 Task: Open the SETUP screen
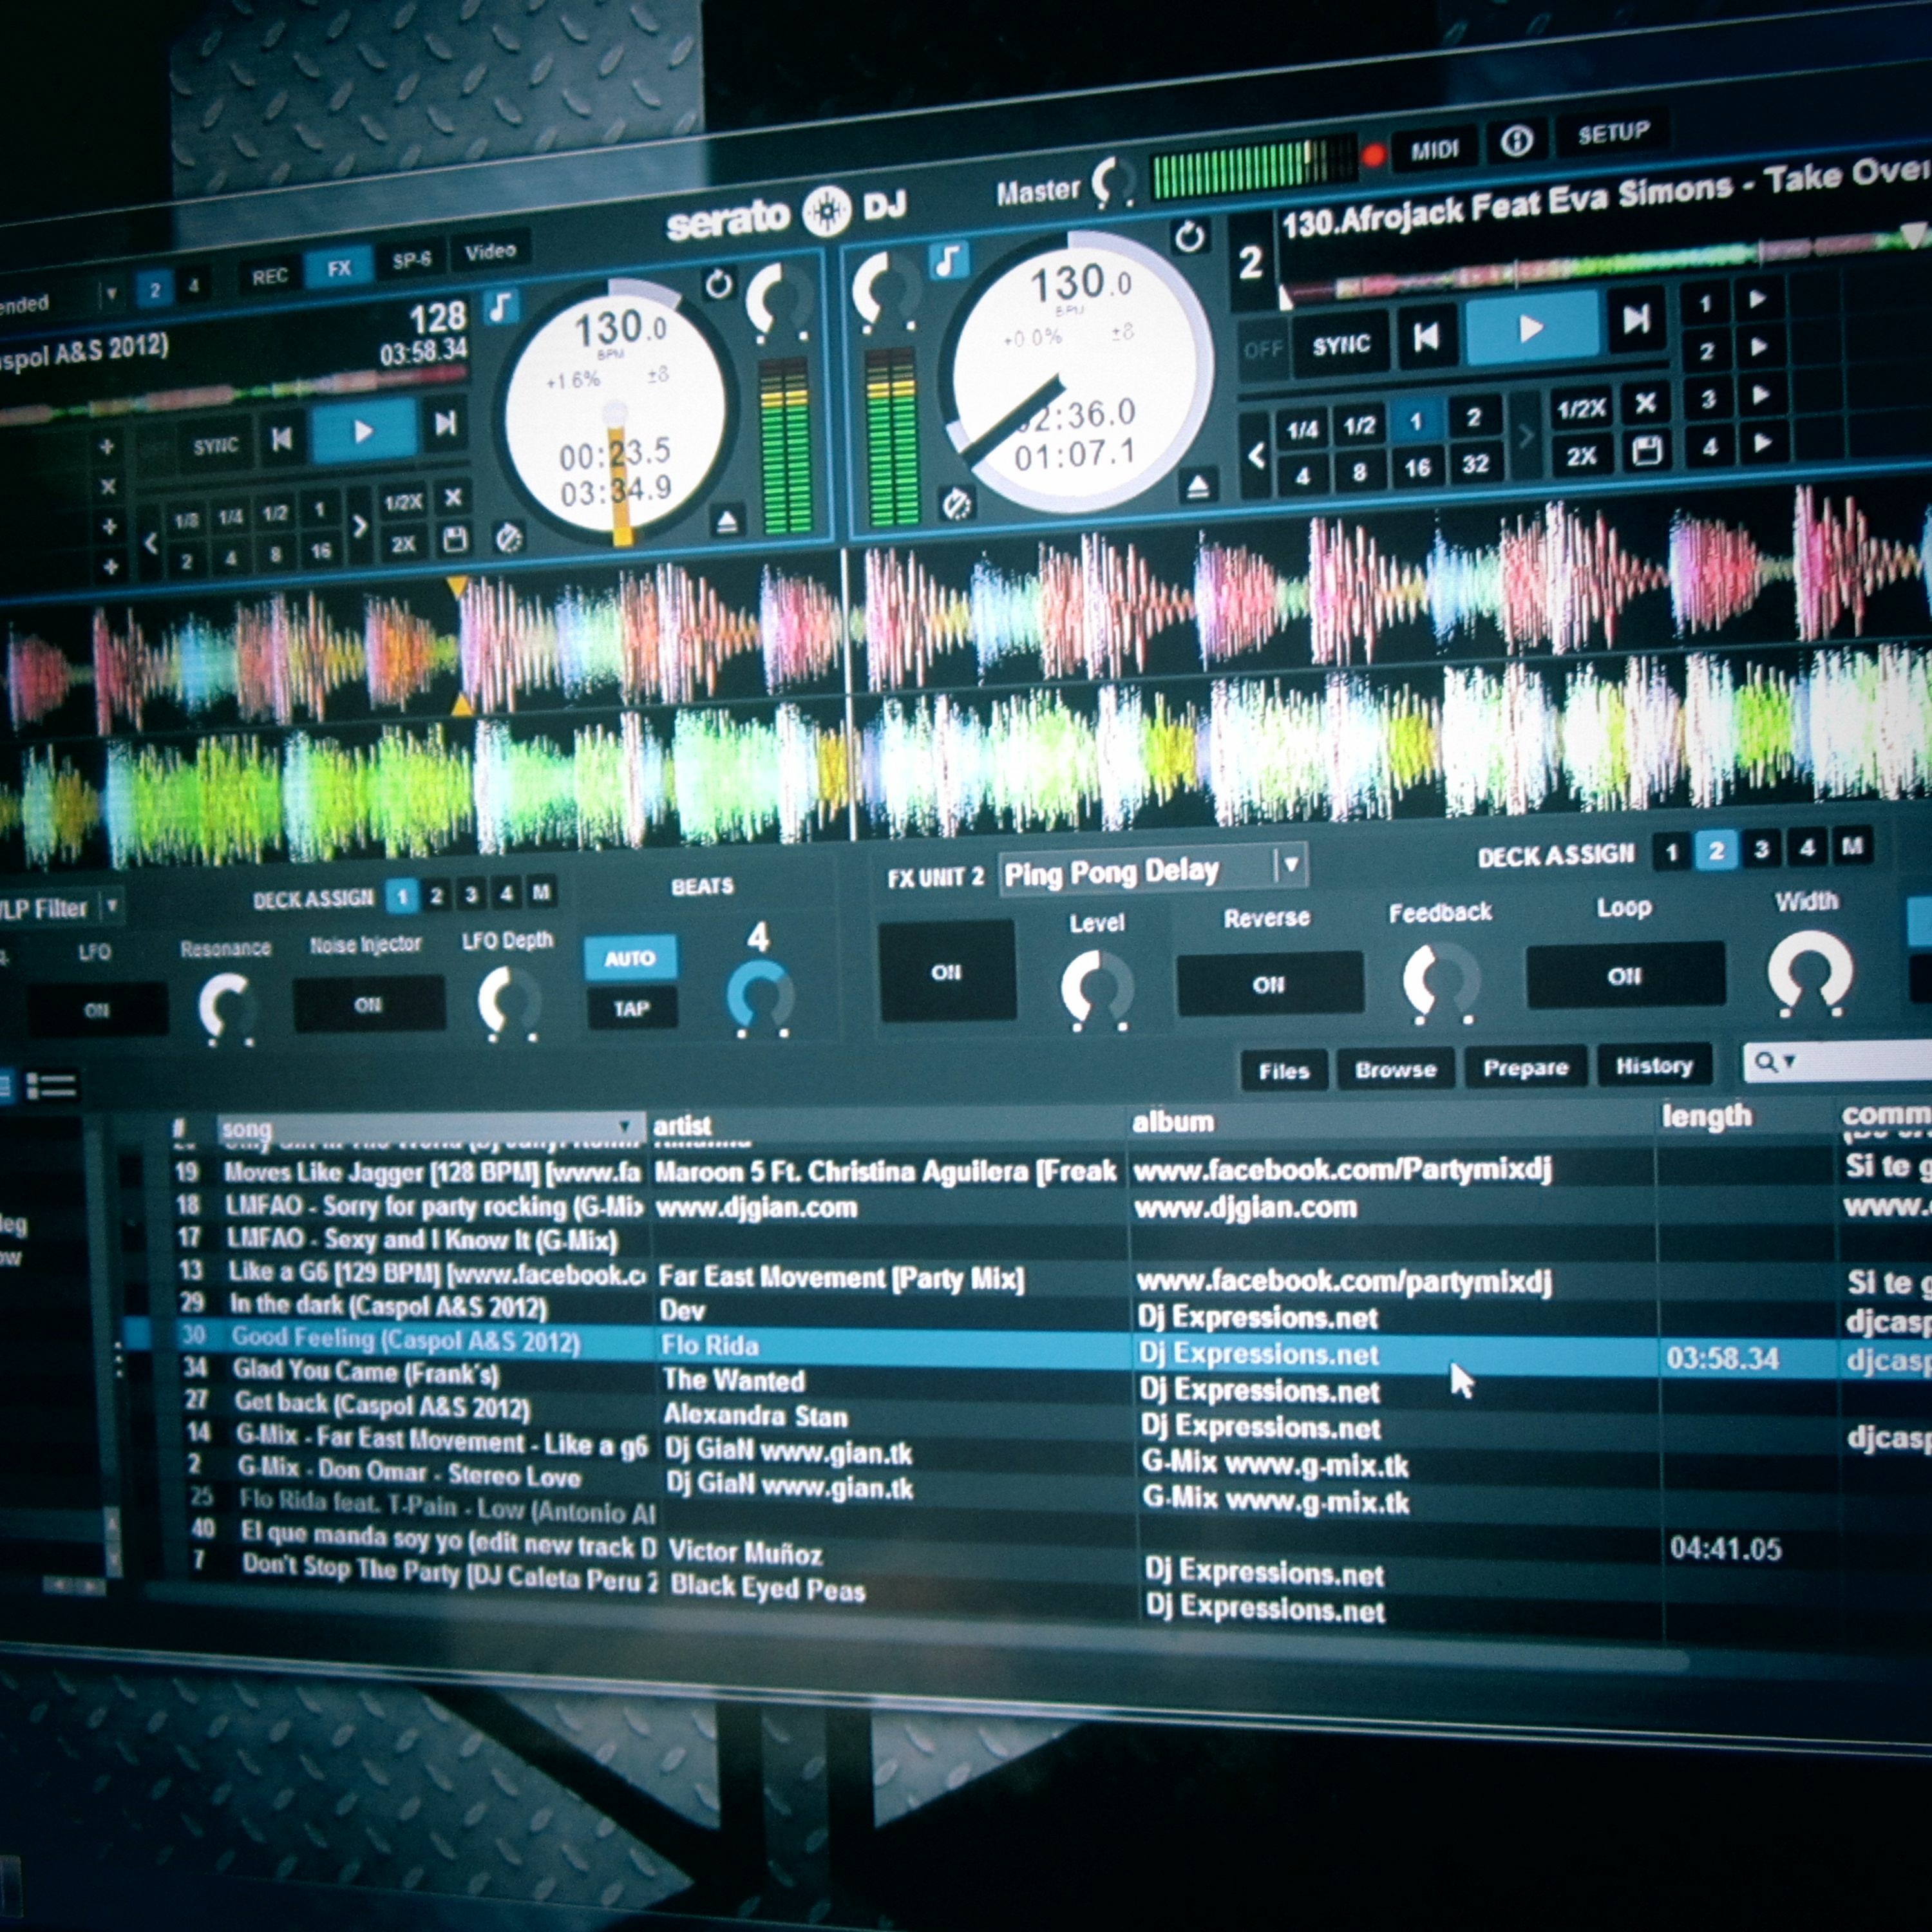click(x=1612, y=132)
